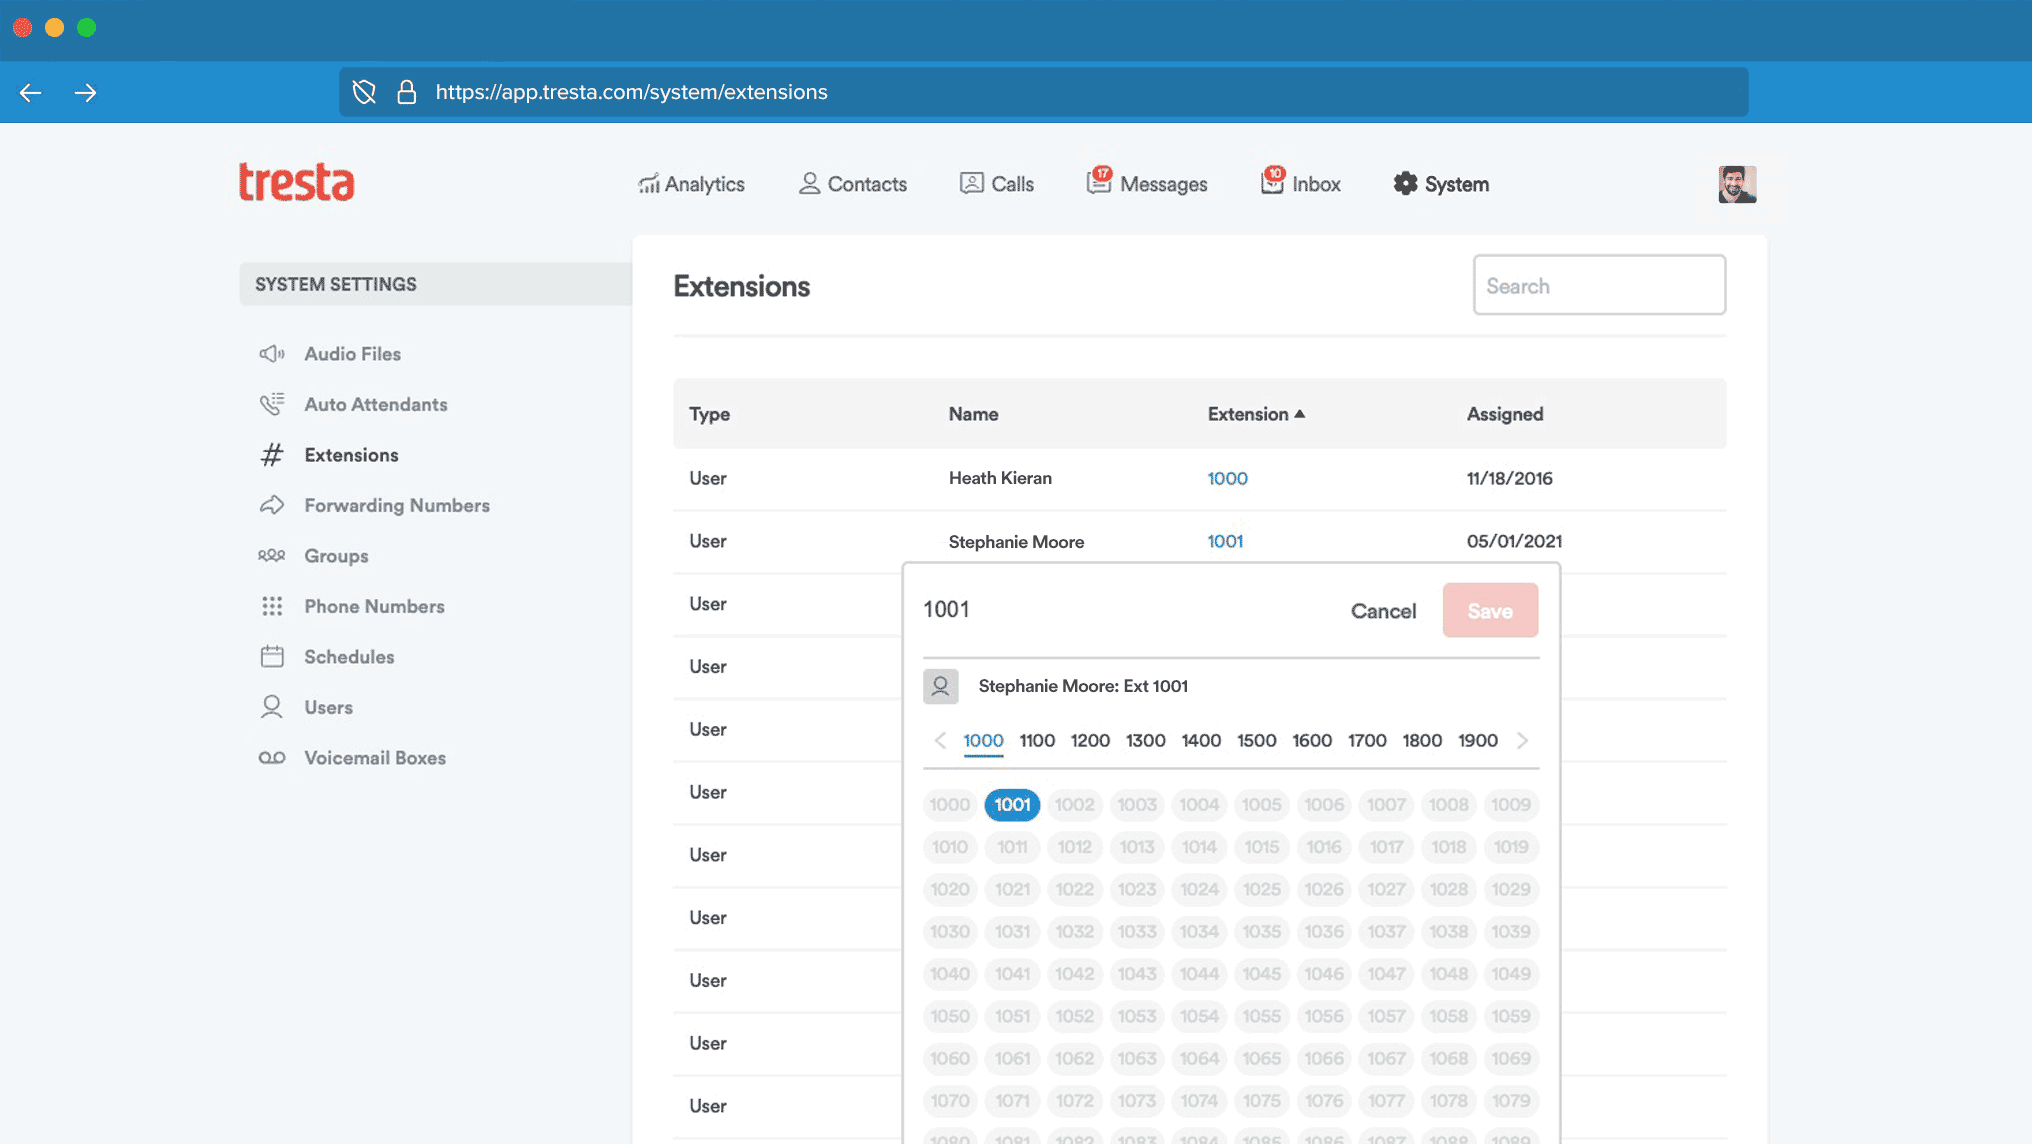Click the browser back arrow

(x=30, y=93)
